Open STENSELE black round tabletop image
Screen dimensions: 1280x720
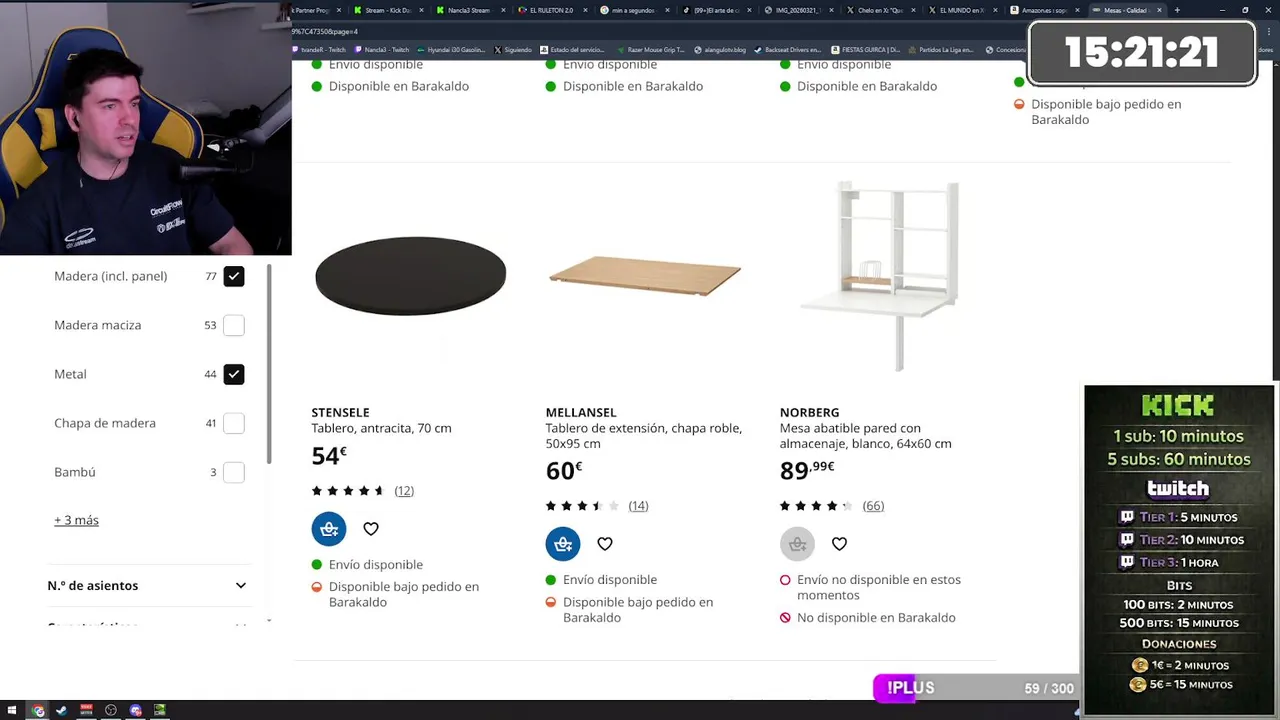pos(410,276)
